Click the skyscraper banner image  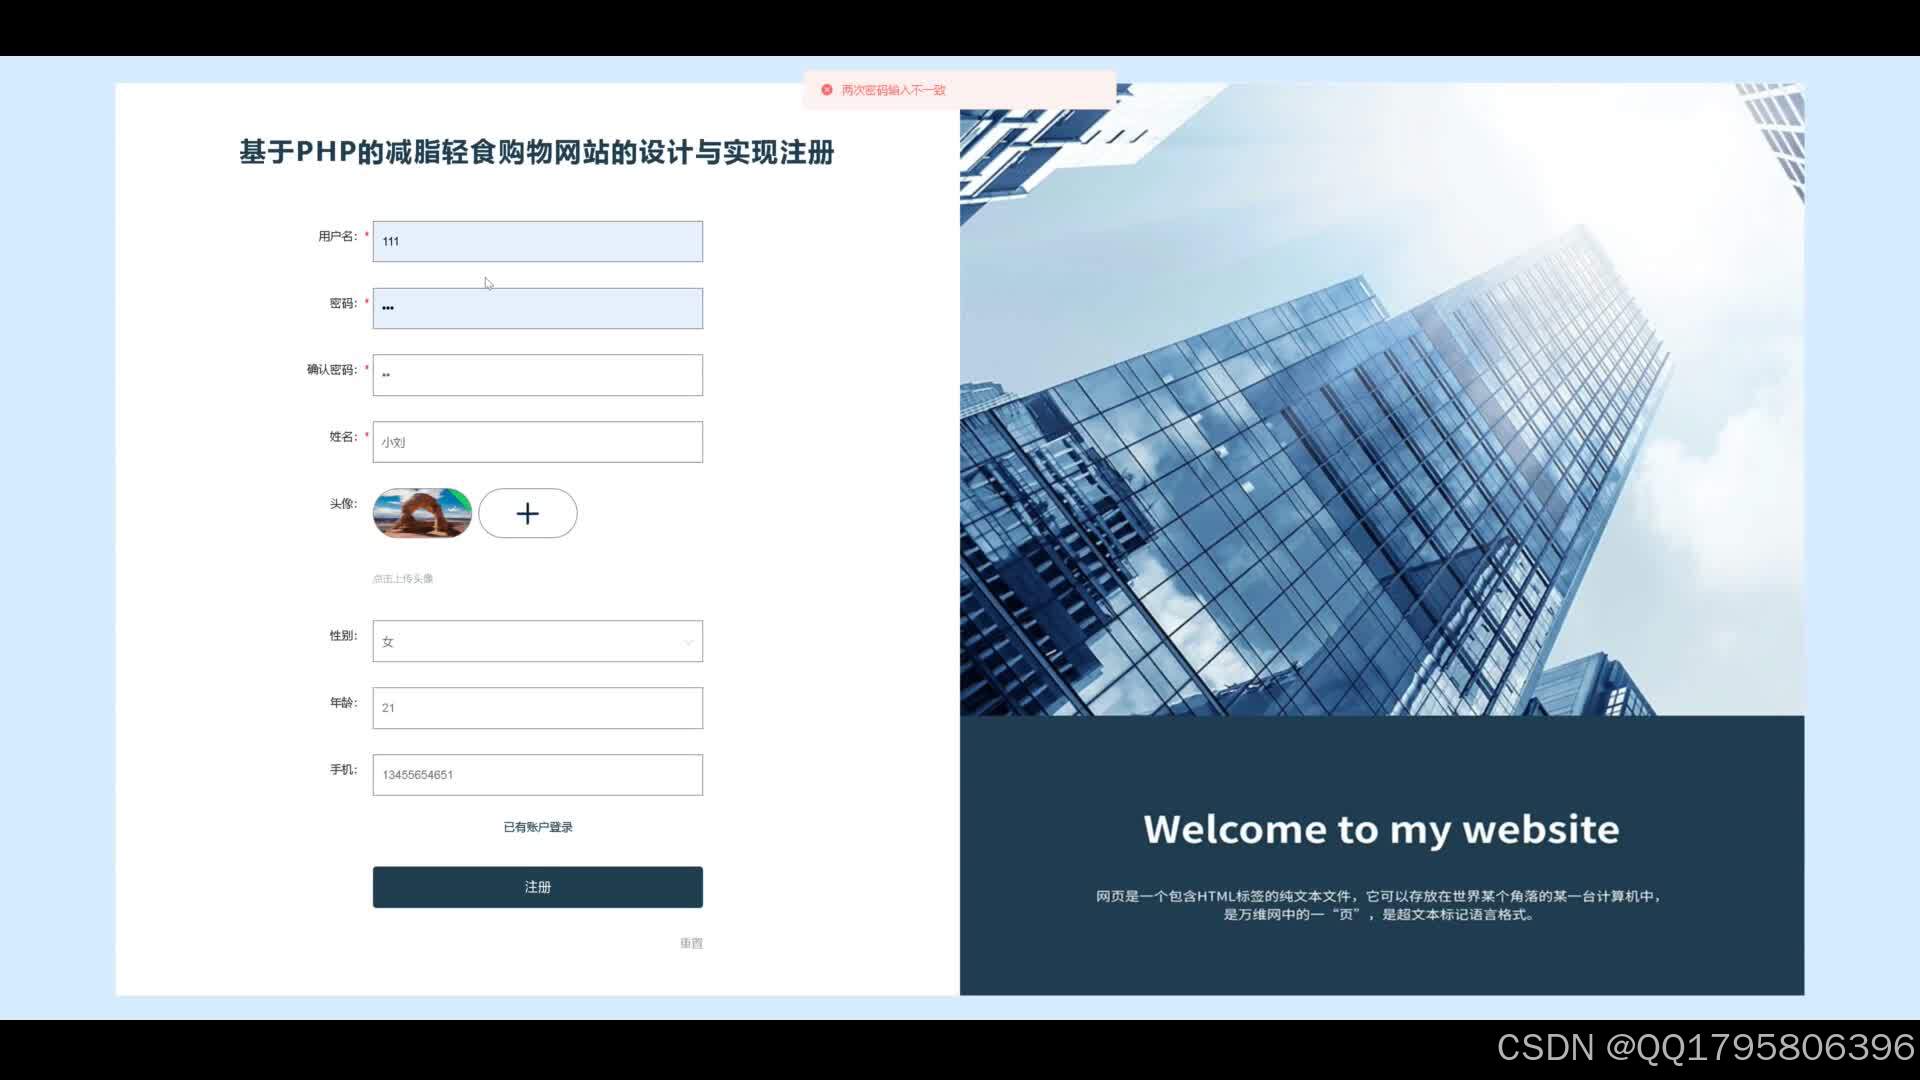(1381, 400)
